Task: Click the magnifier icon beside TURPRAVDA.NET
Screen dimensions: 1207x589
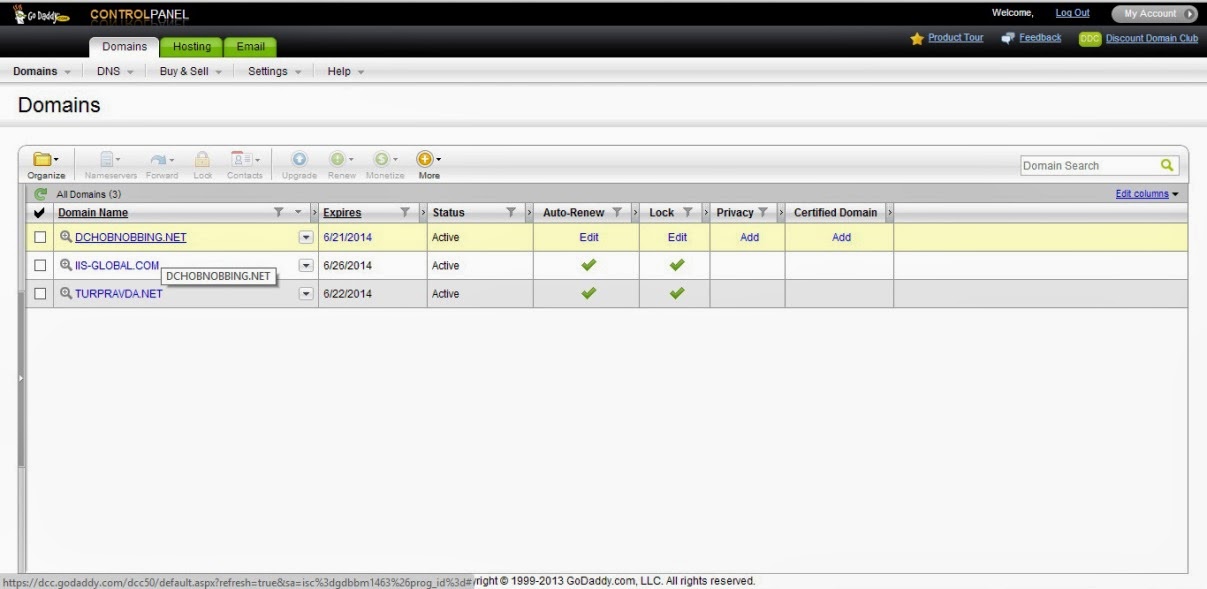Action: pos(66,293)
